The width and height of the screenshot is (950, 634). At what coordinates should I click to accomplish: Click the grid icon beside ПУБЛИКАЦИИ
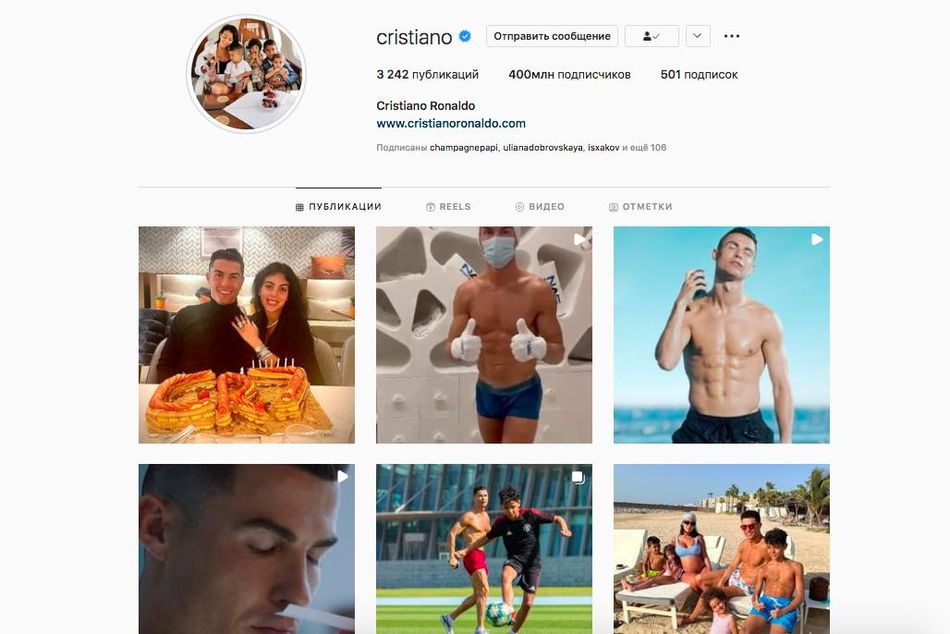tap(299, 207)
